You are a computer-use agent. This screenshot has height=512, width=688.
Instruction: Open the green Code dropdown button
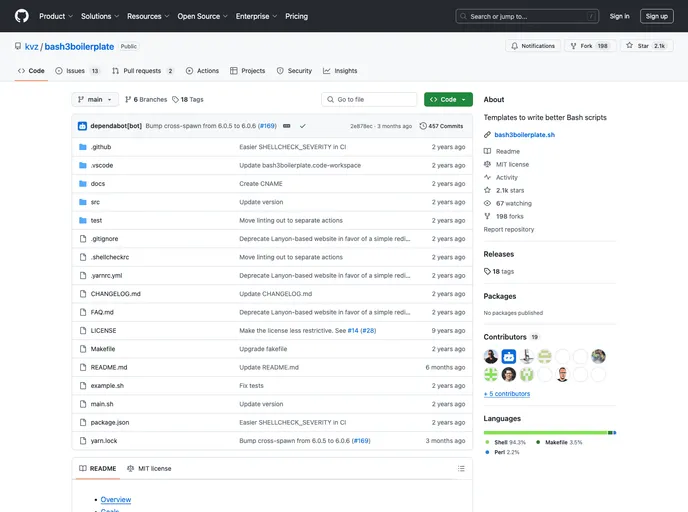(x=448, y=100)
